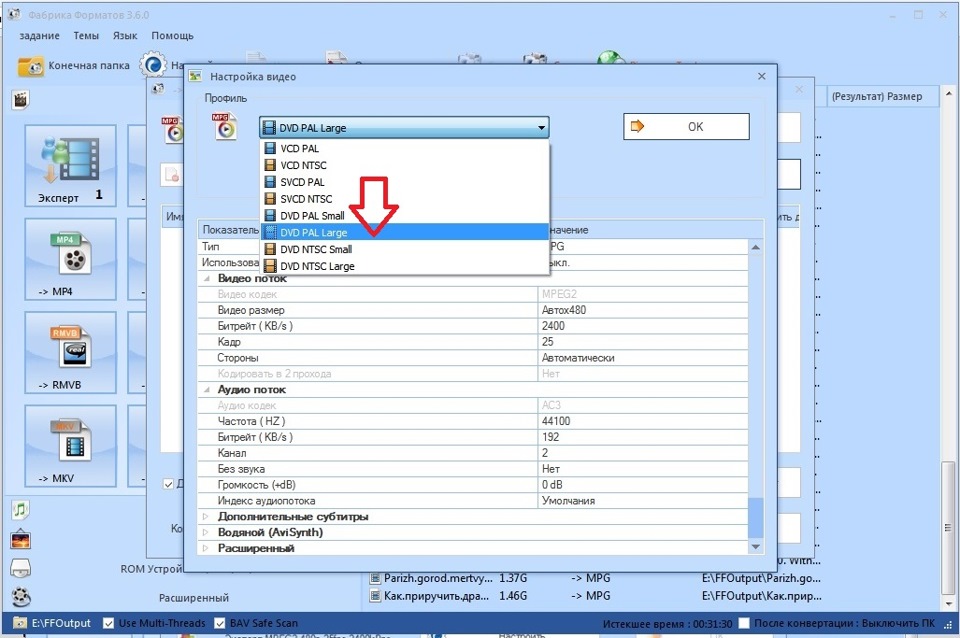Expand Дополнительные субтитры section

(x=206, y=517)
